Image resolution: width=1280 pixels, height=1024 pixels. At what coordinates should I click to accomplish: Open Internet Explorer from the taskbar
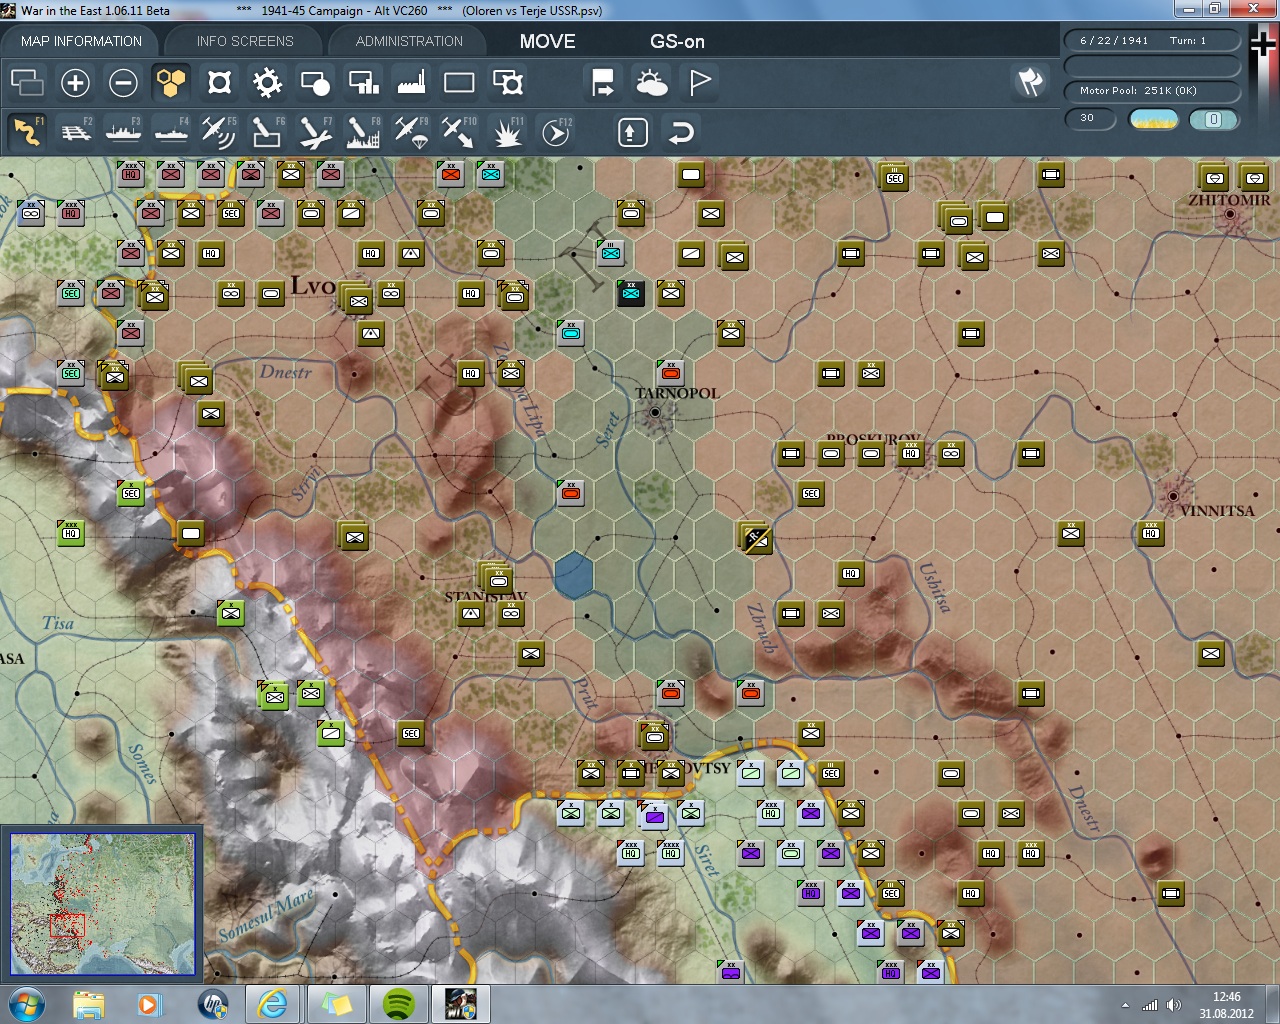pos(271,1004)
